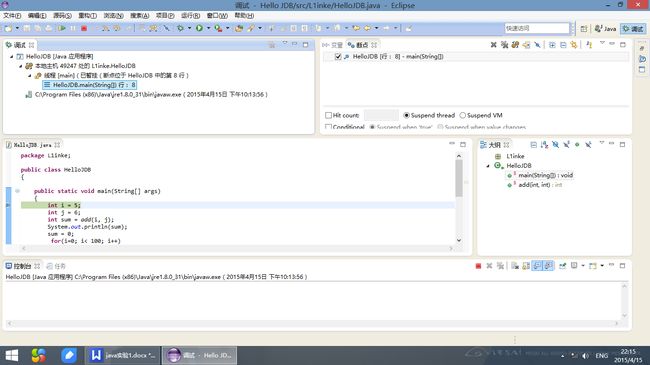Select the Suspend VM radio button
This screenshot has width=650, height=365.
coord(463,115)
